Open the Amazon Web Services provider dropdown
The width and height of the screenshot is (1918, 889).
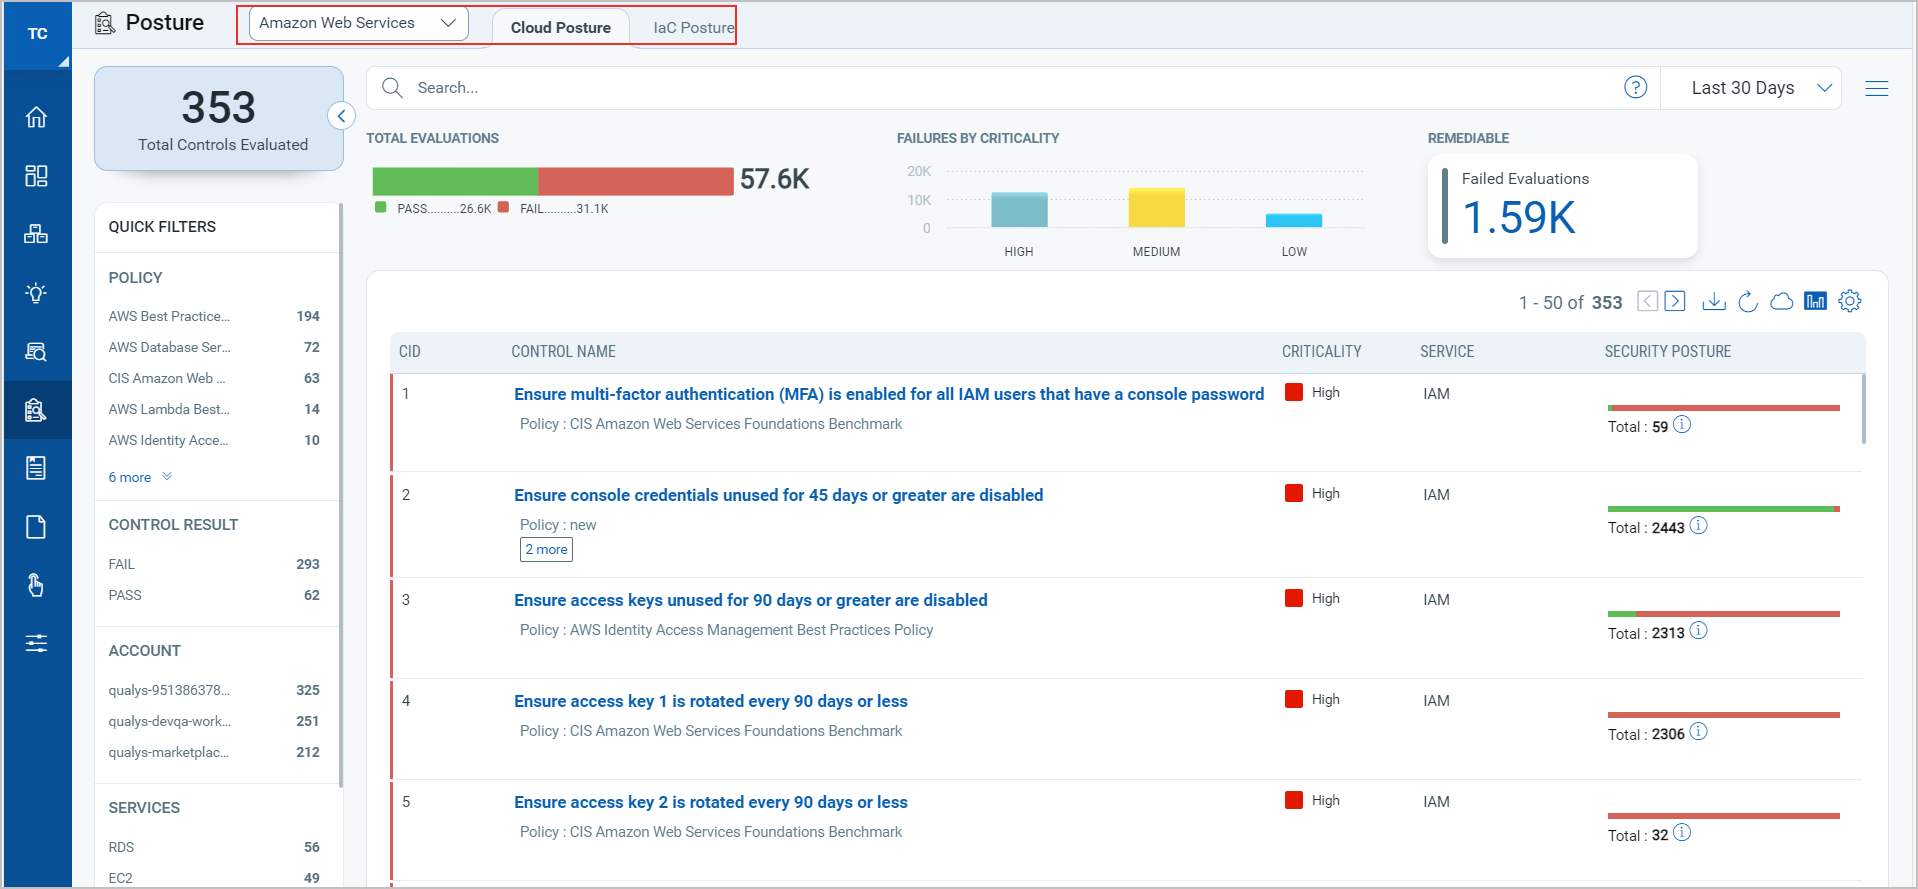(x=358, y=23)
